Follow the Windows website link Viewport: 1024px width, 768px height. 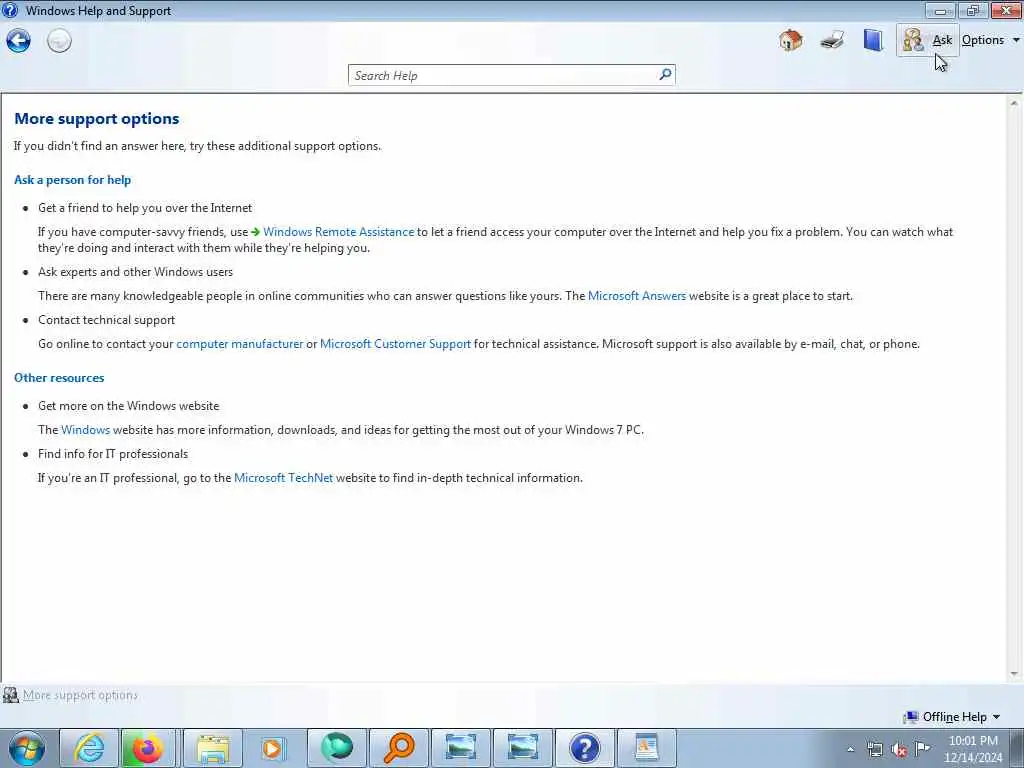click(86, 430)
